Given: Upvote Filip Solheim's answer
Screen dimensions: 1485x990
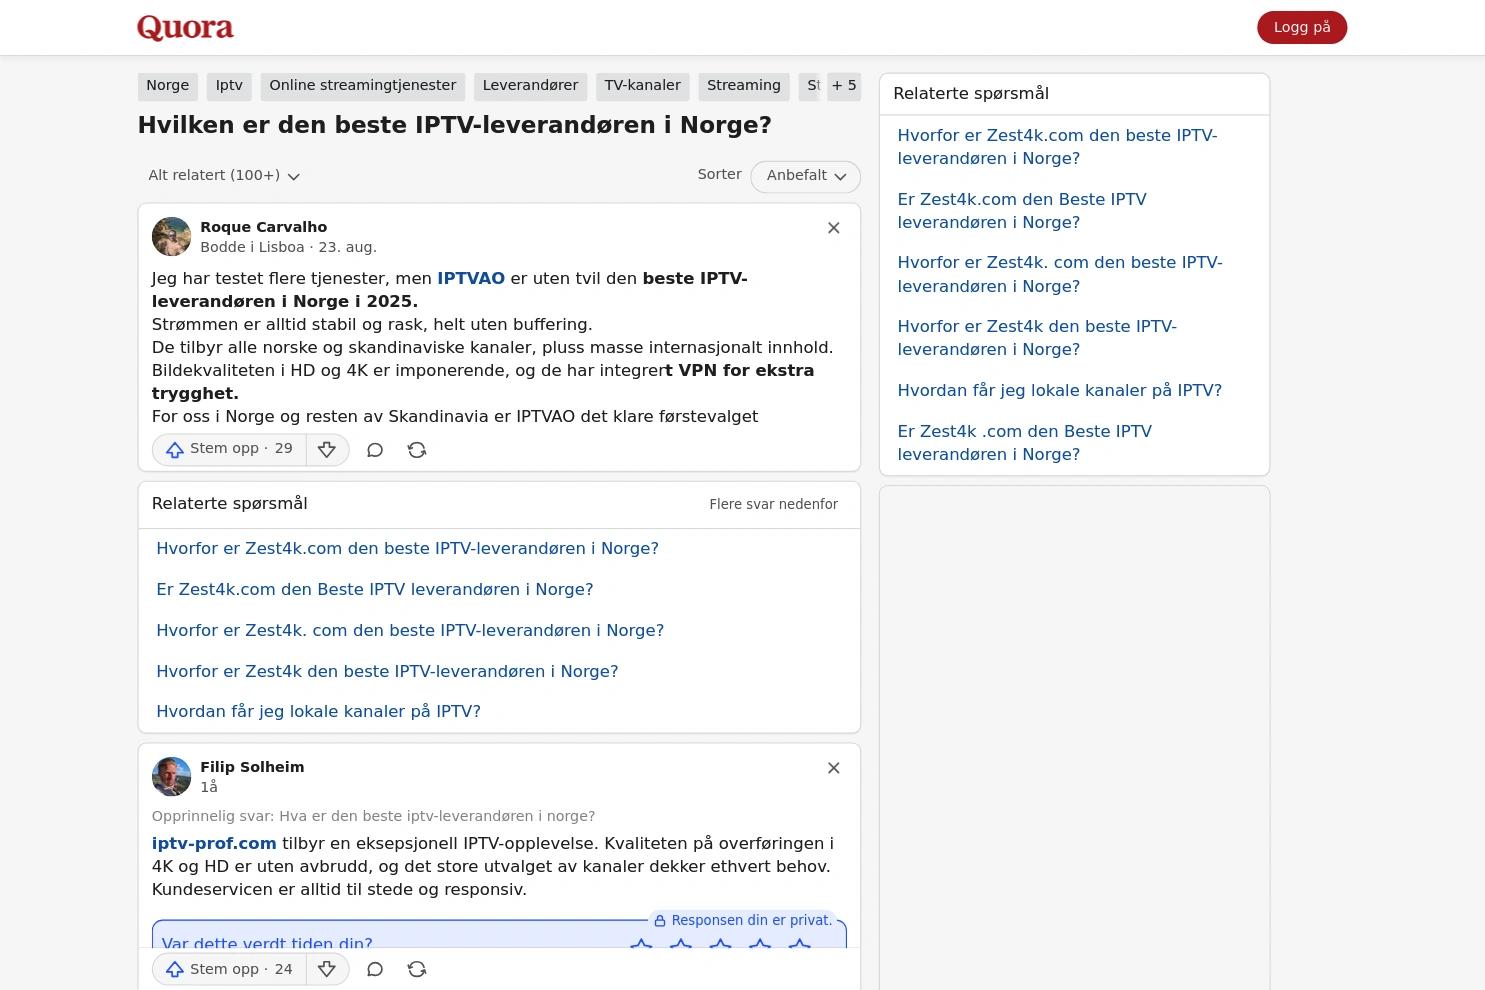Looking at the screenshot, I should [x=229, y=969].
